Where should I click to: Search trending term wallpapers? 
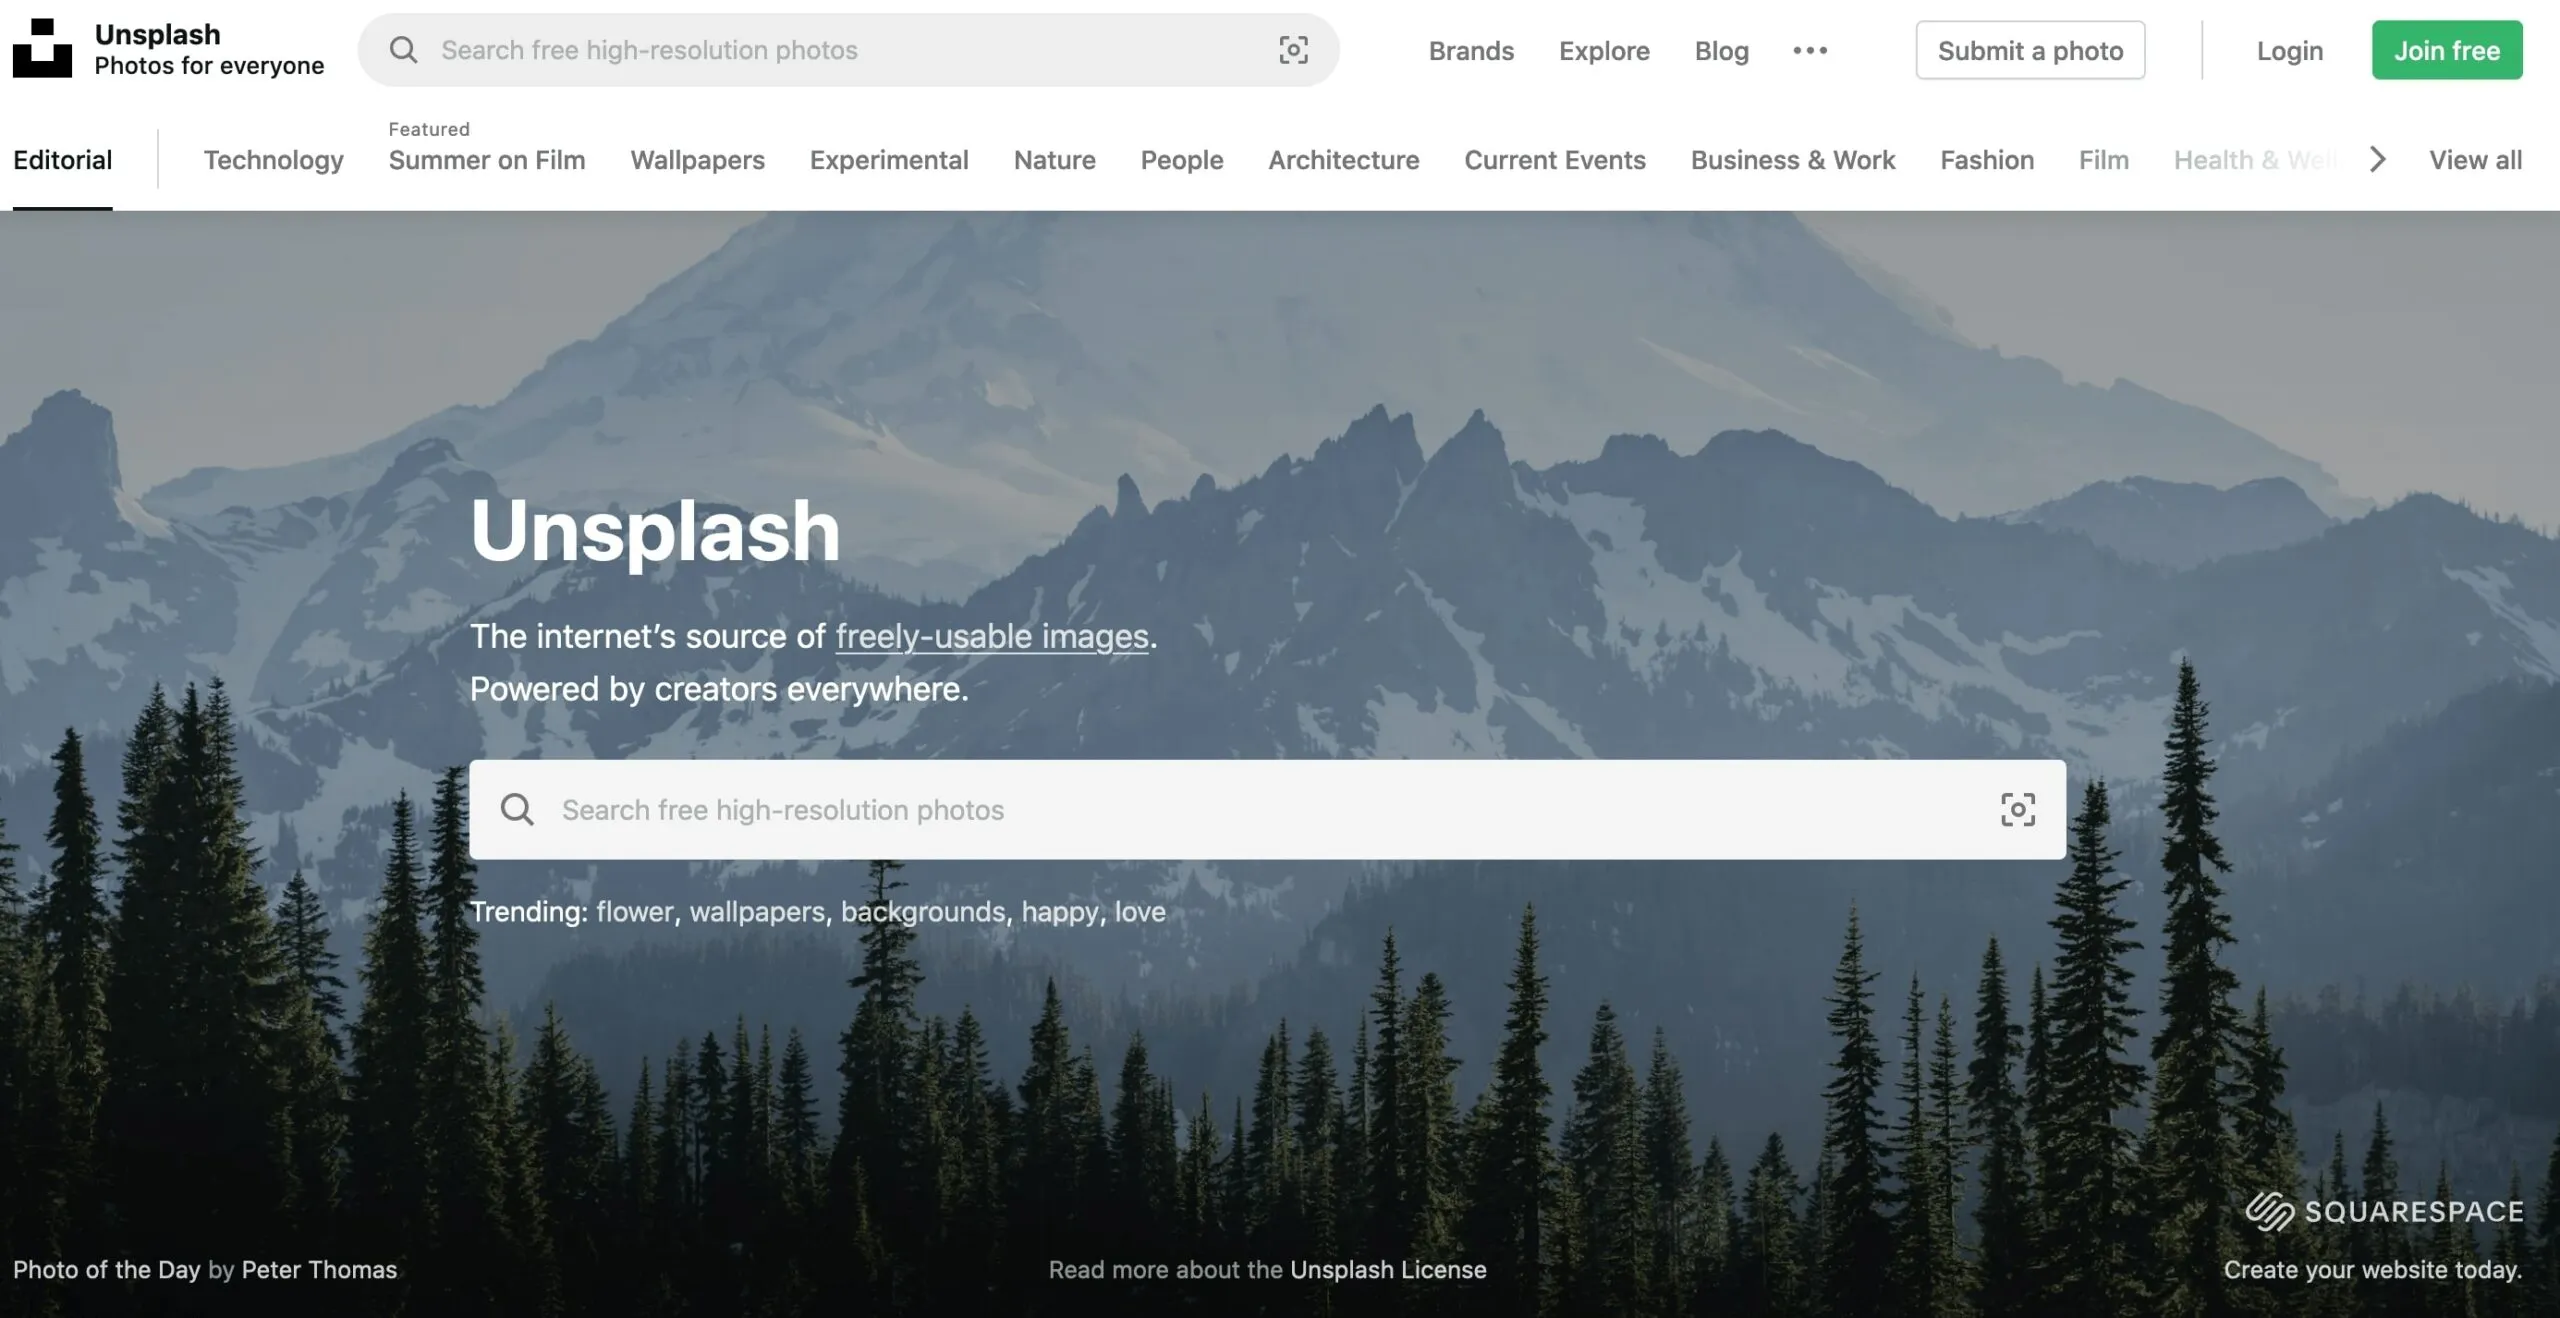(757, 912)
